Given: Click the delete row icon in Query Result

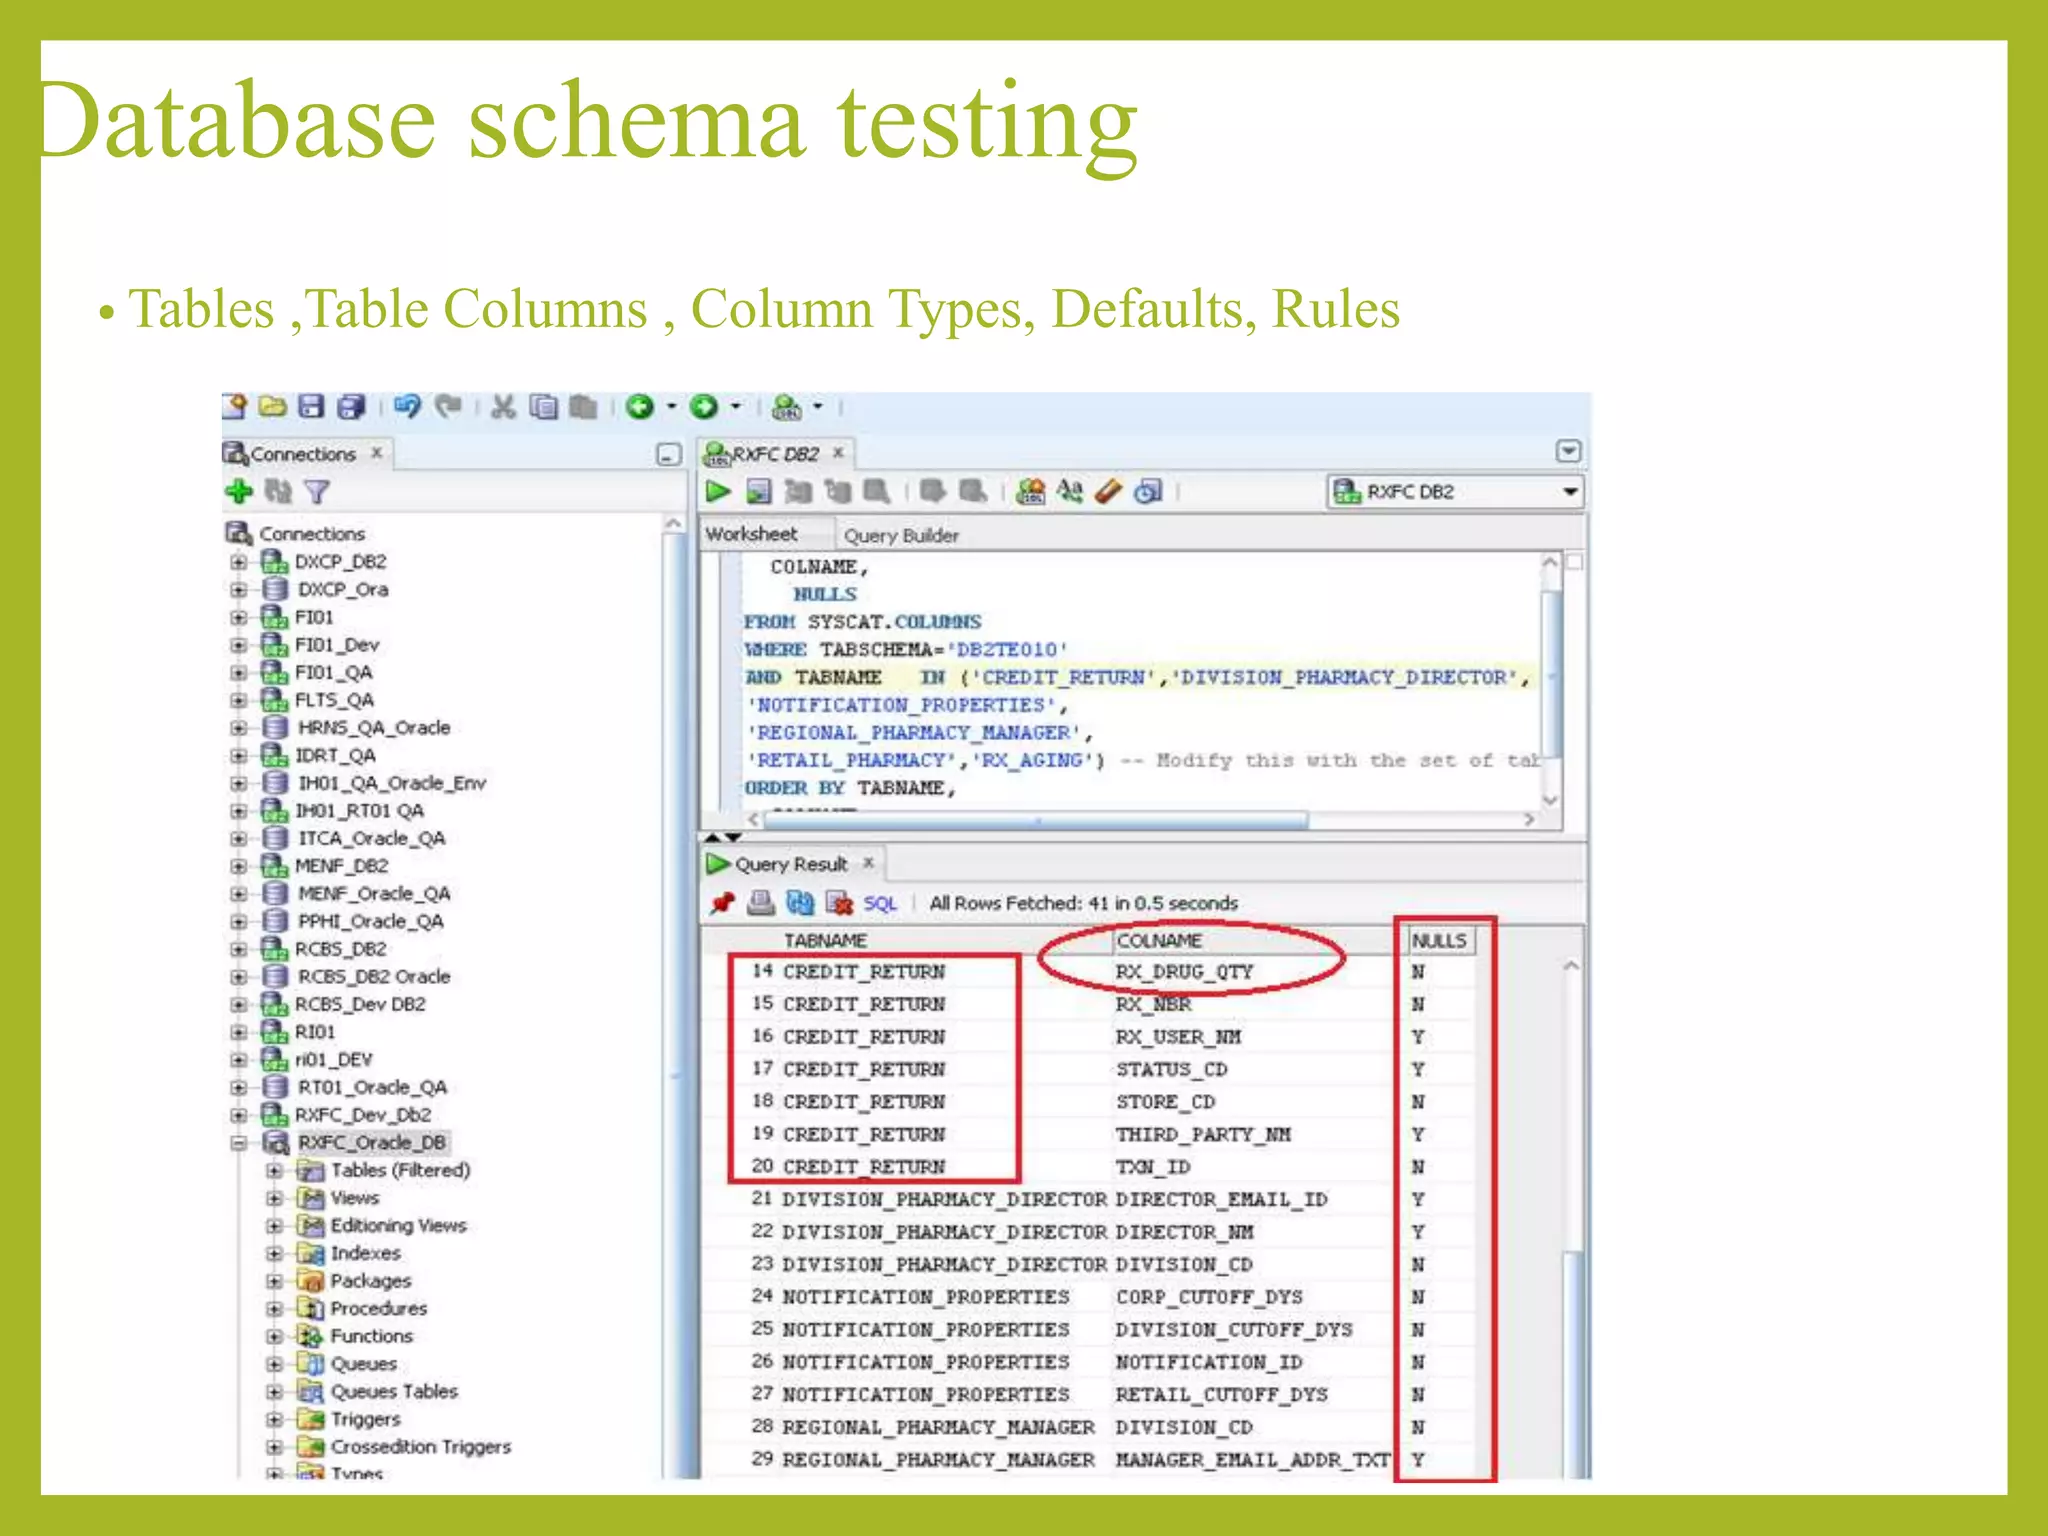Looking at the screenshot, I should pos(839,903).
